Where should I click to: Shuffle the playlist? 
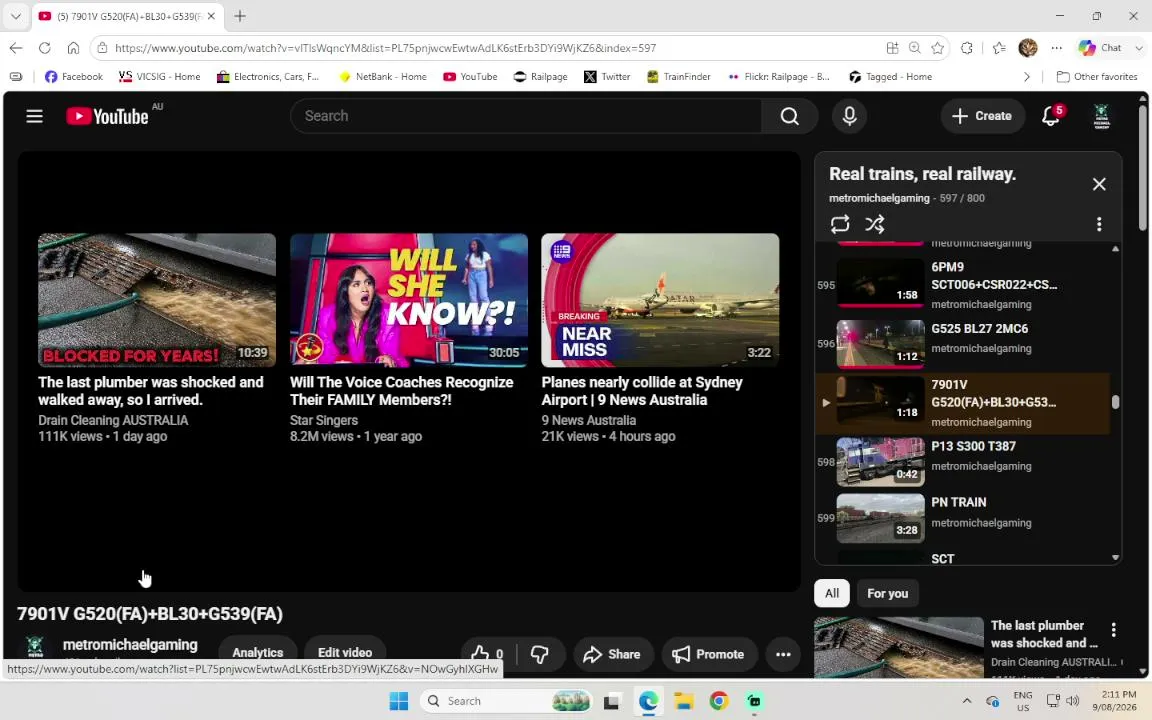874,224
